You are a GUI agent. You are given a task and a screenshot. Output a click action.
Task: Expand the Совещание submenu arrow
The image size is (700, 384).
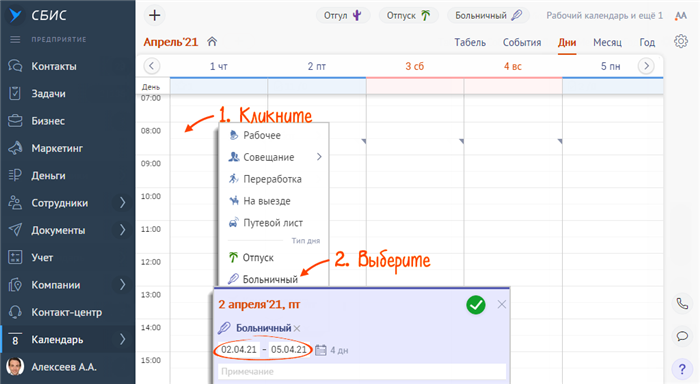pos(319,157)
